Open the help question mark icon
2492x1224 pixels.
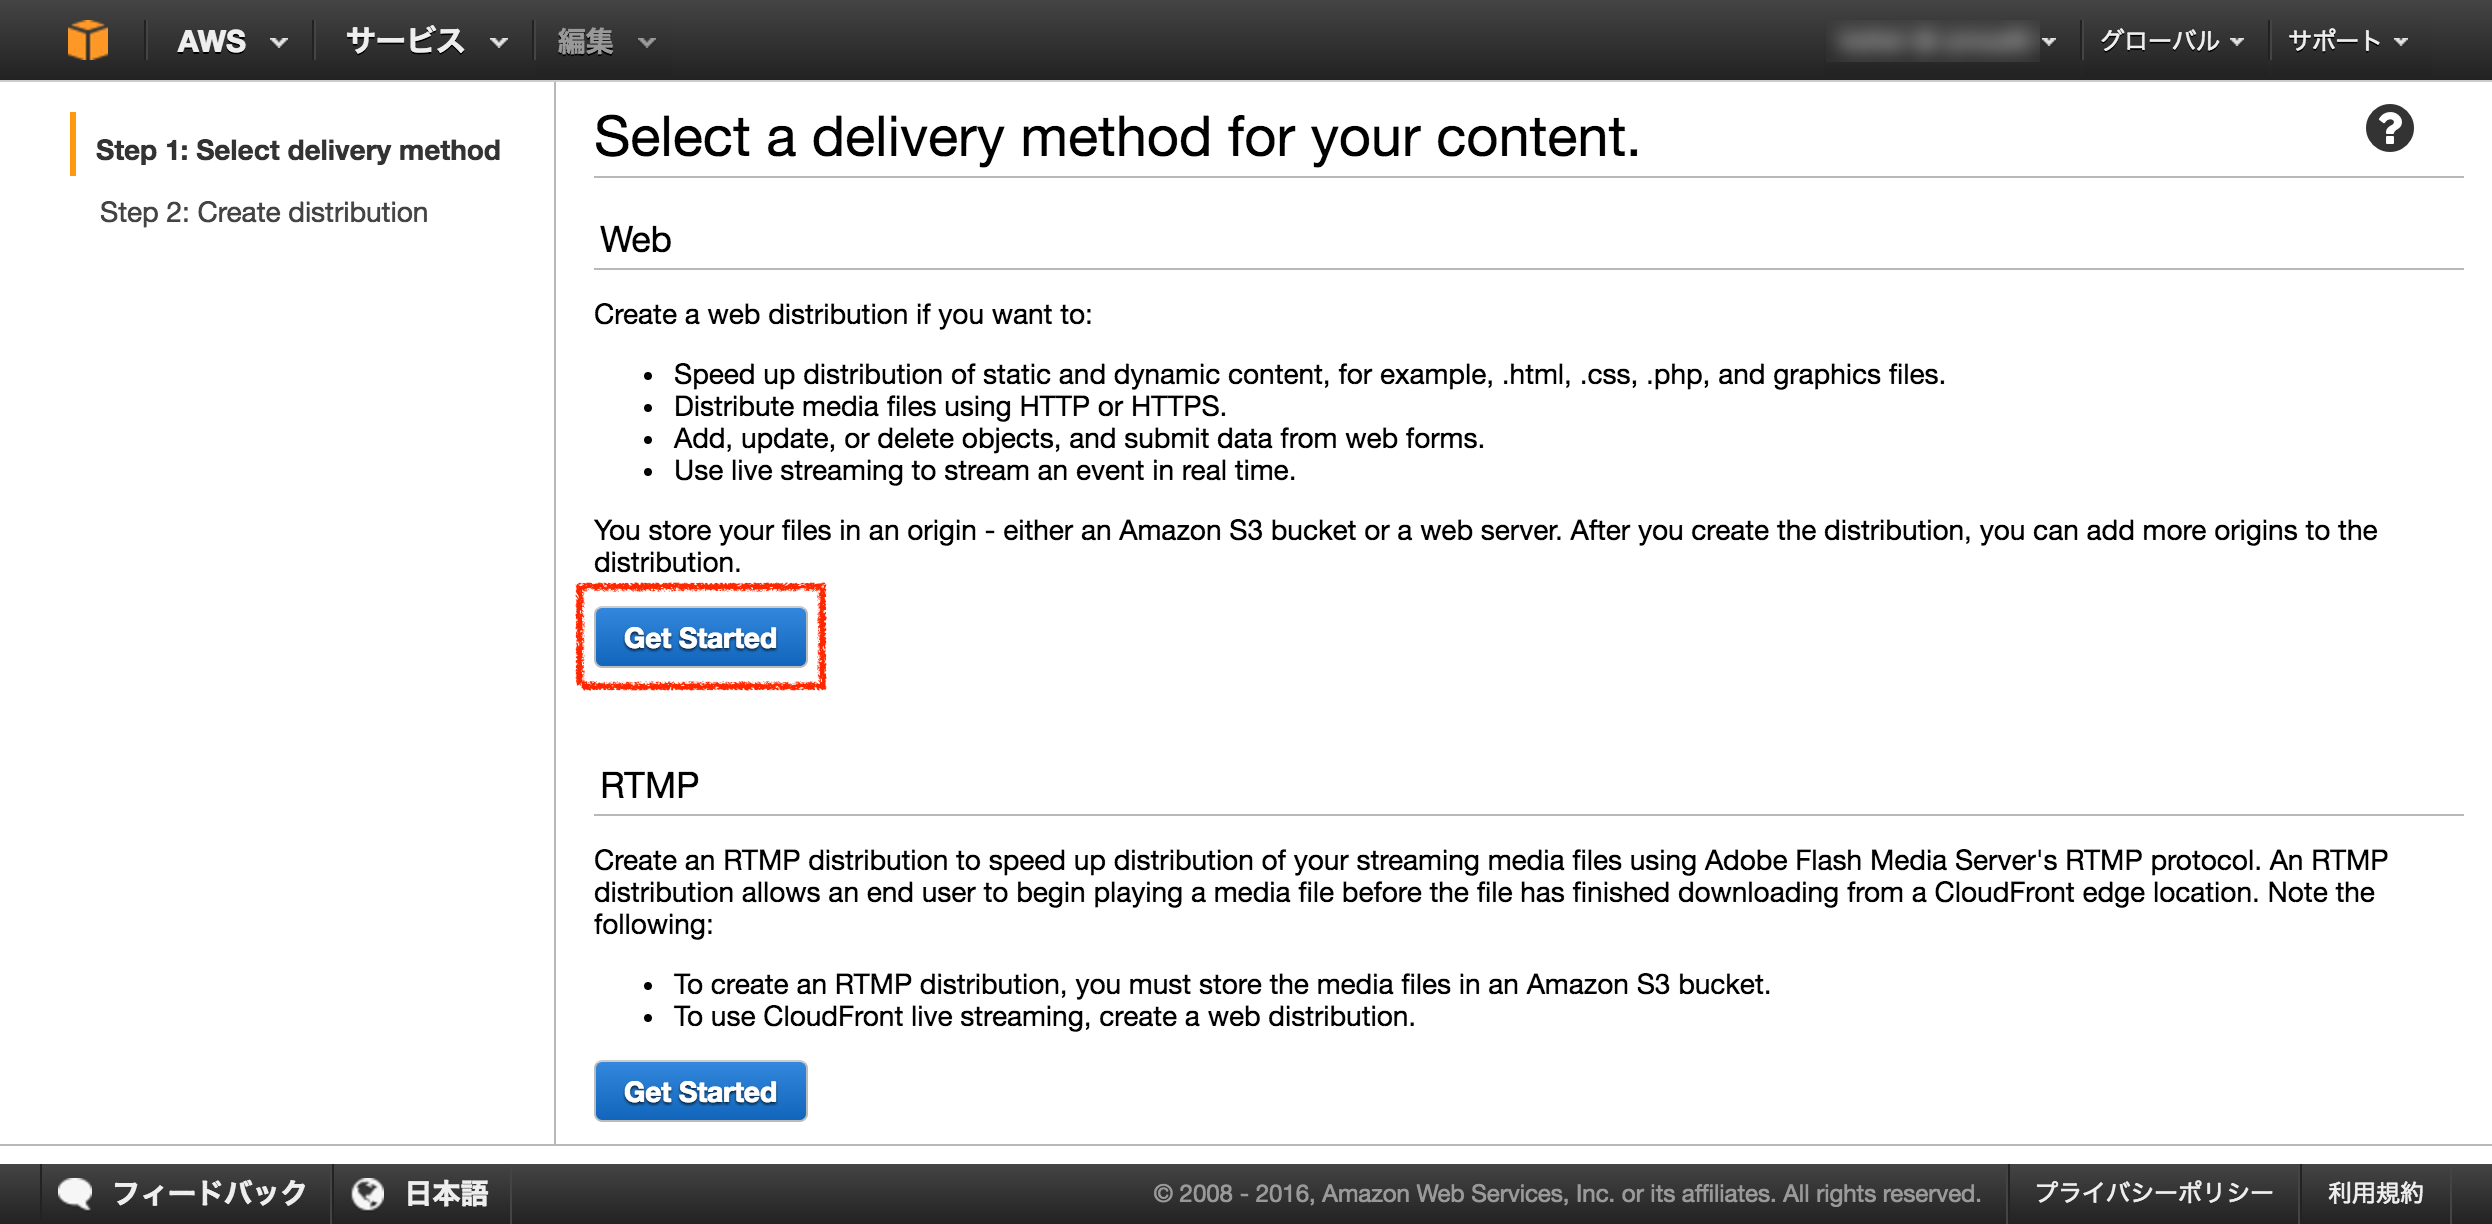point(2389,129)
